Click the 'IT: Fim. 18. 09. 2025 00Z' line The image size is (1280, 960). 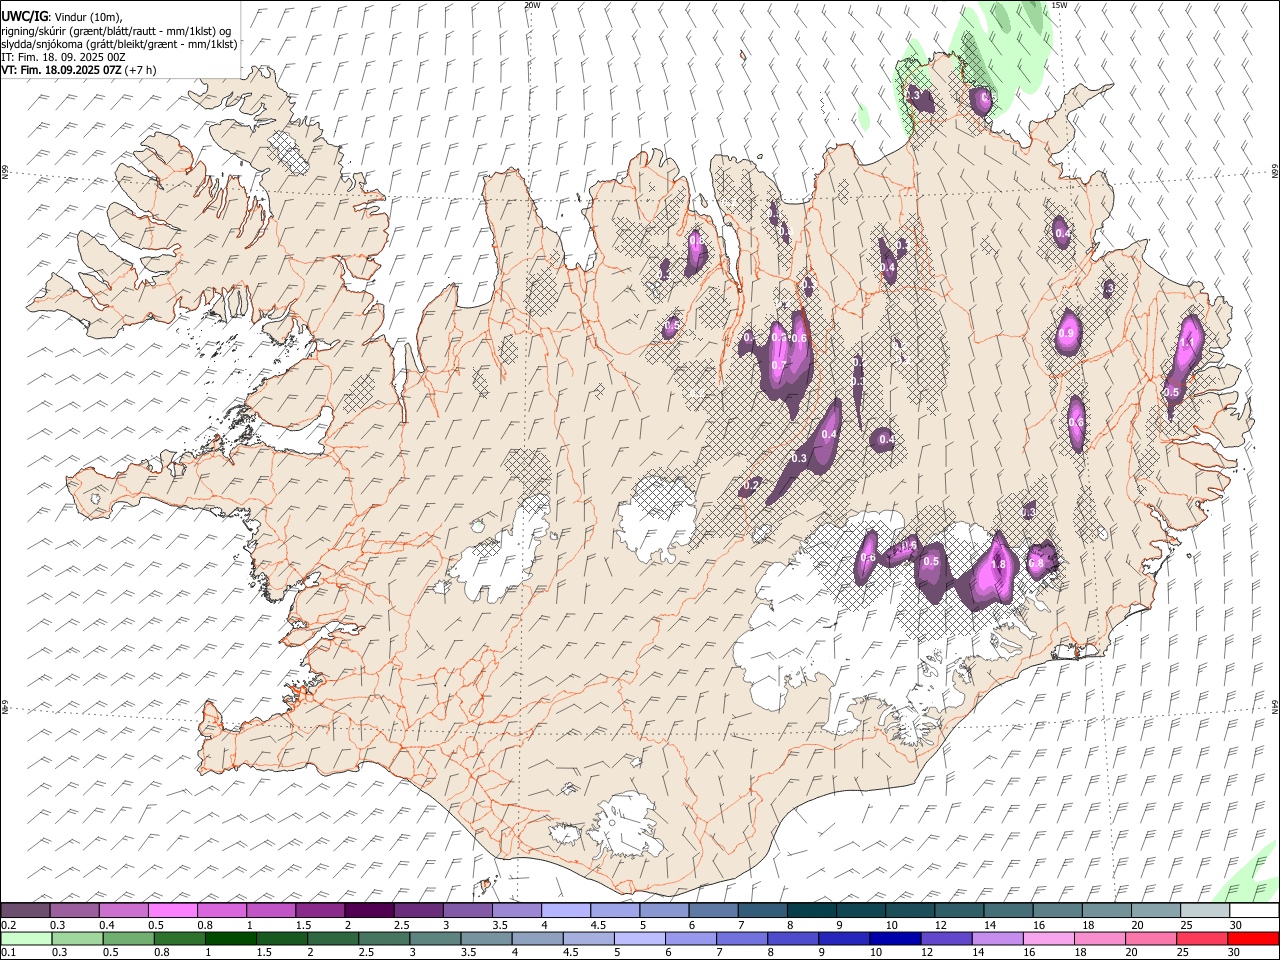point(63,57)
